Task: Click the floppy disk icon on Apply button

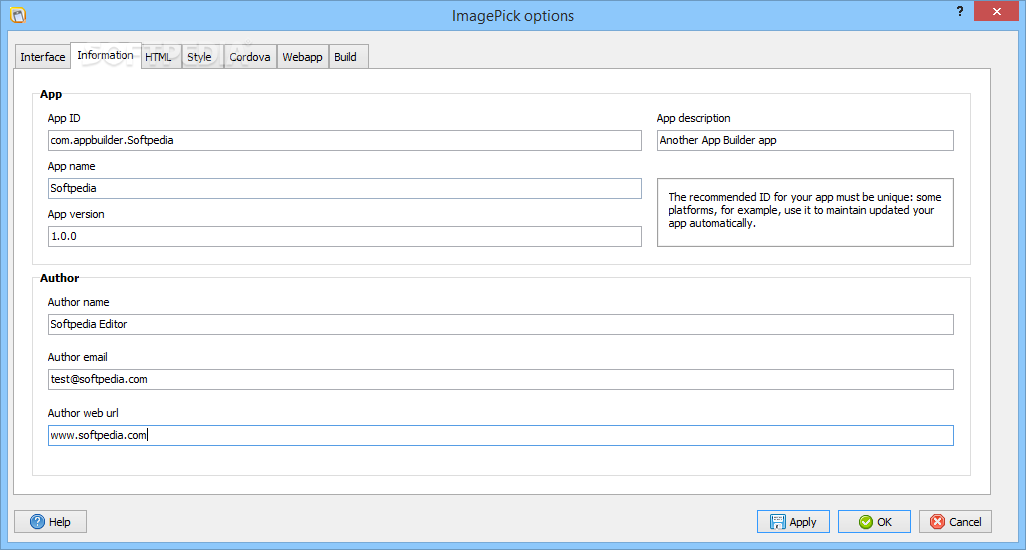Action: tap(777, 522)
